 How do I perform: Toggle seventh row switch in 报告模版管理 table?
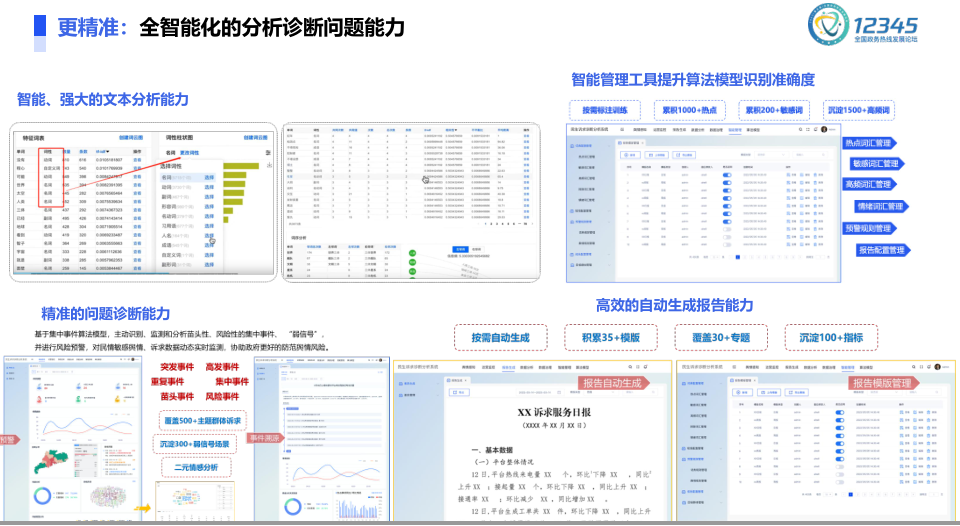[x=840, y=459]
